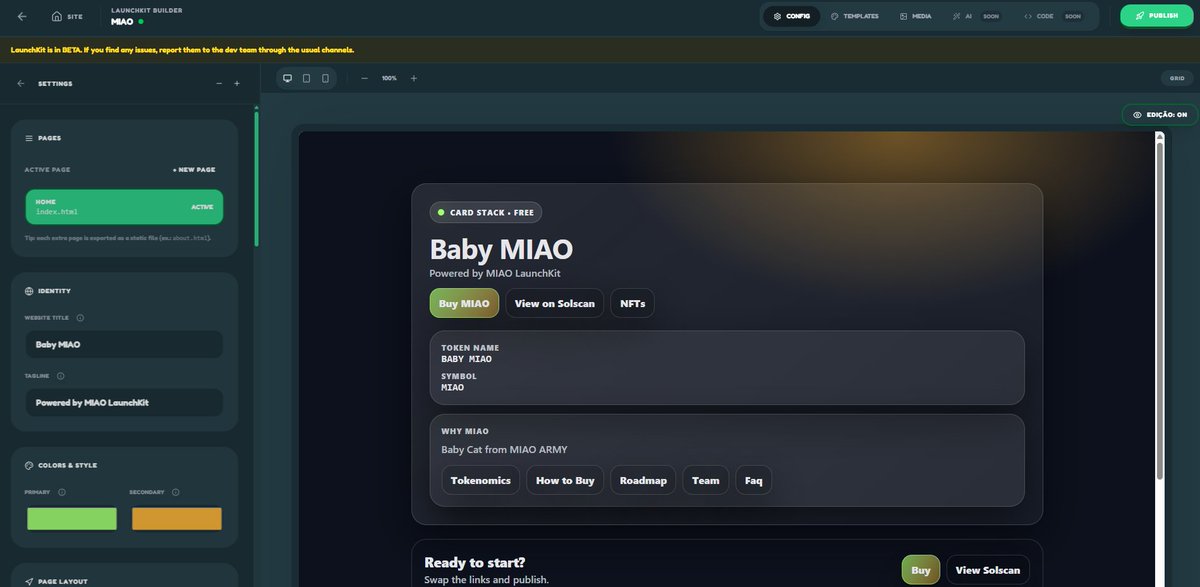Click the Config tab gear icon
1200x587 pixels.
tap(777, 16)
